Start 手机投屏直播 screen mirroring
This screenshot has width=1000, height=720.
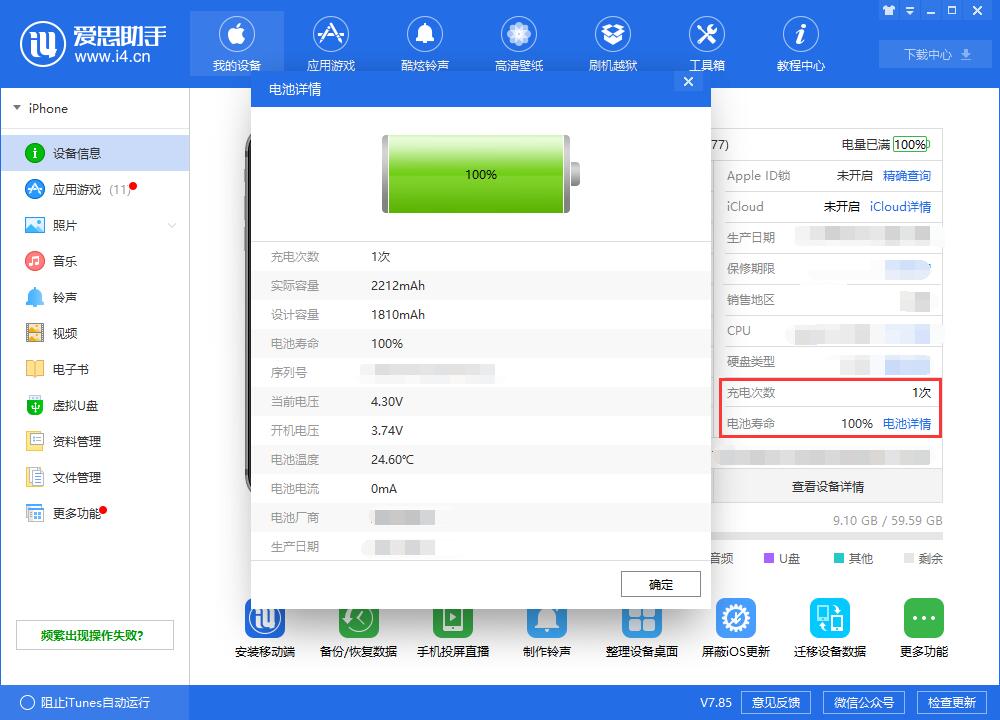(x=453, y=627)
